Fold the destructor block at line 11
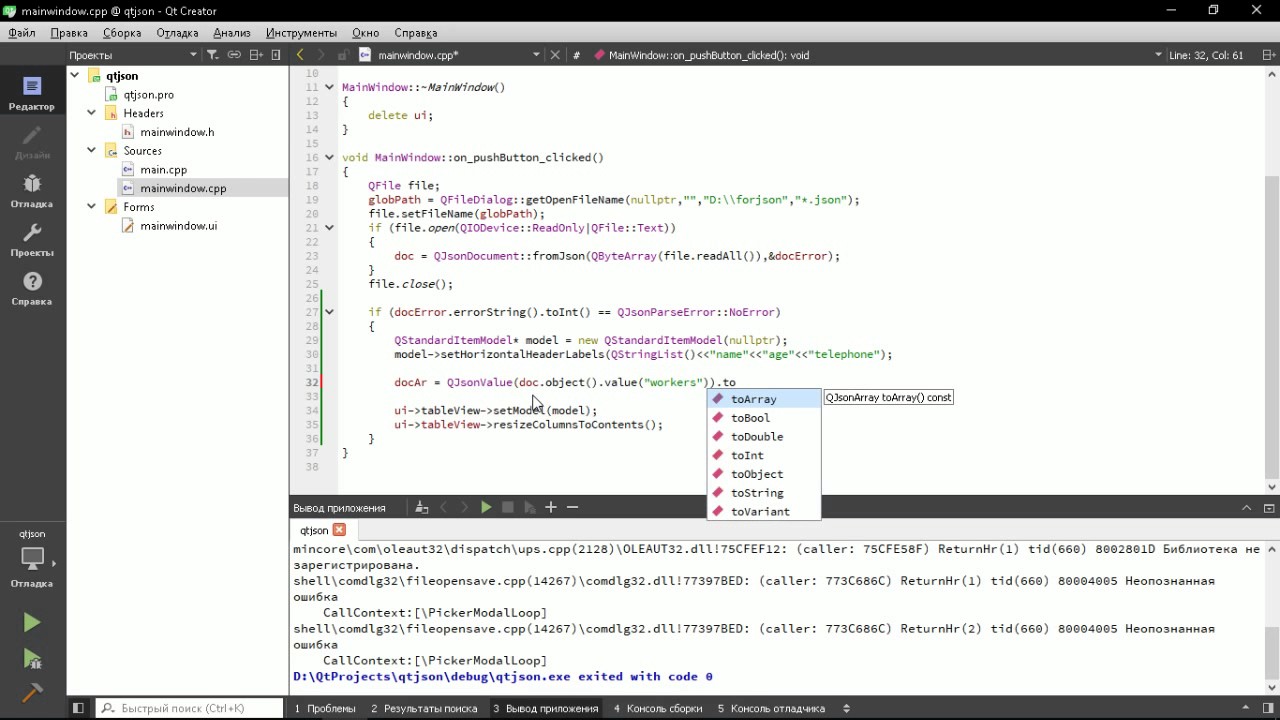1280x720 pixels. pyautogui.click(x=328, y=88)
